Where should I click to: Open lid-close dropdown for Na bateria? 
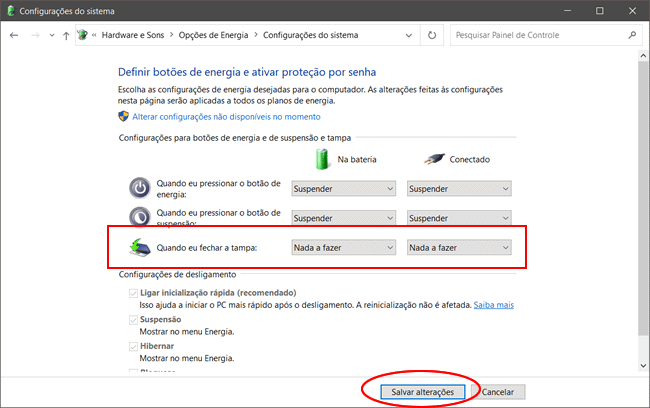point(343,247)
